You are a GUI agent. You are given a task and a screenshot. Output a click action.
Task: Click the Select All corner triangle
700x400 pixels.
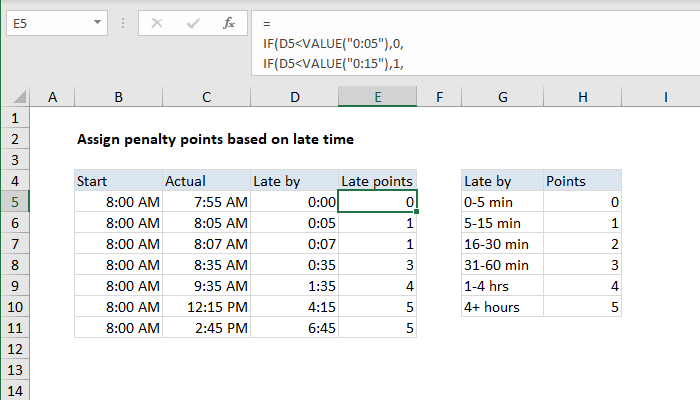coord(20,96)
